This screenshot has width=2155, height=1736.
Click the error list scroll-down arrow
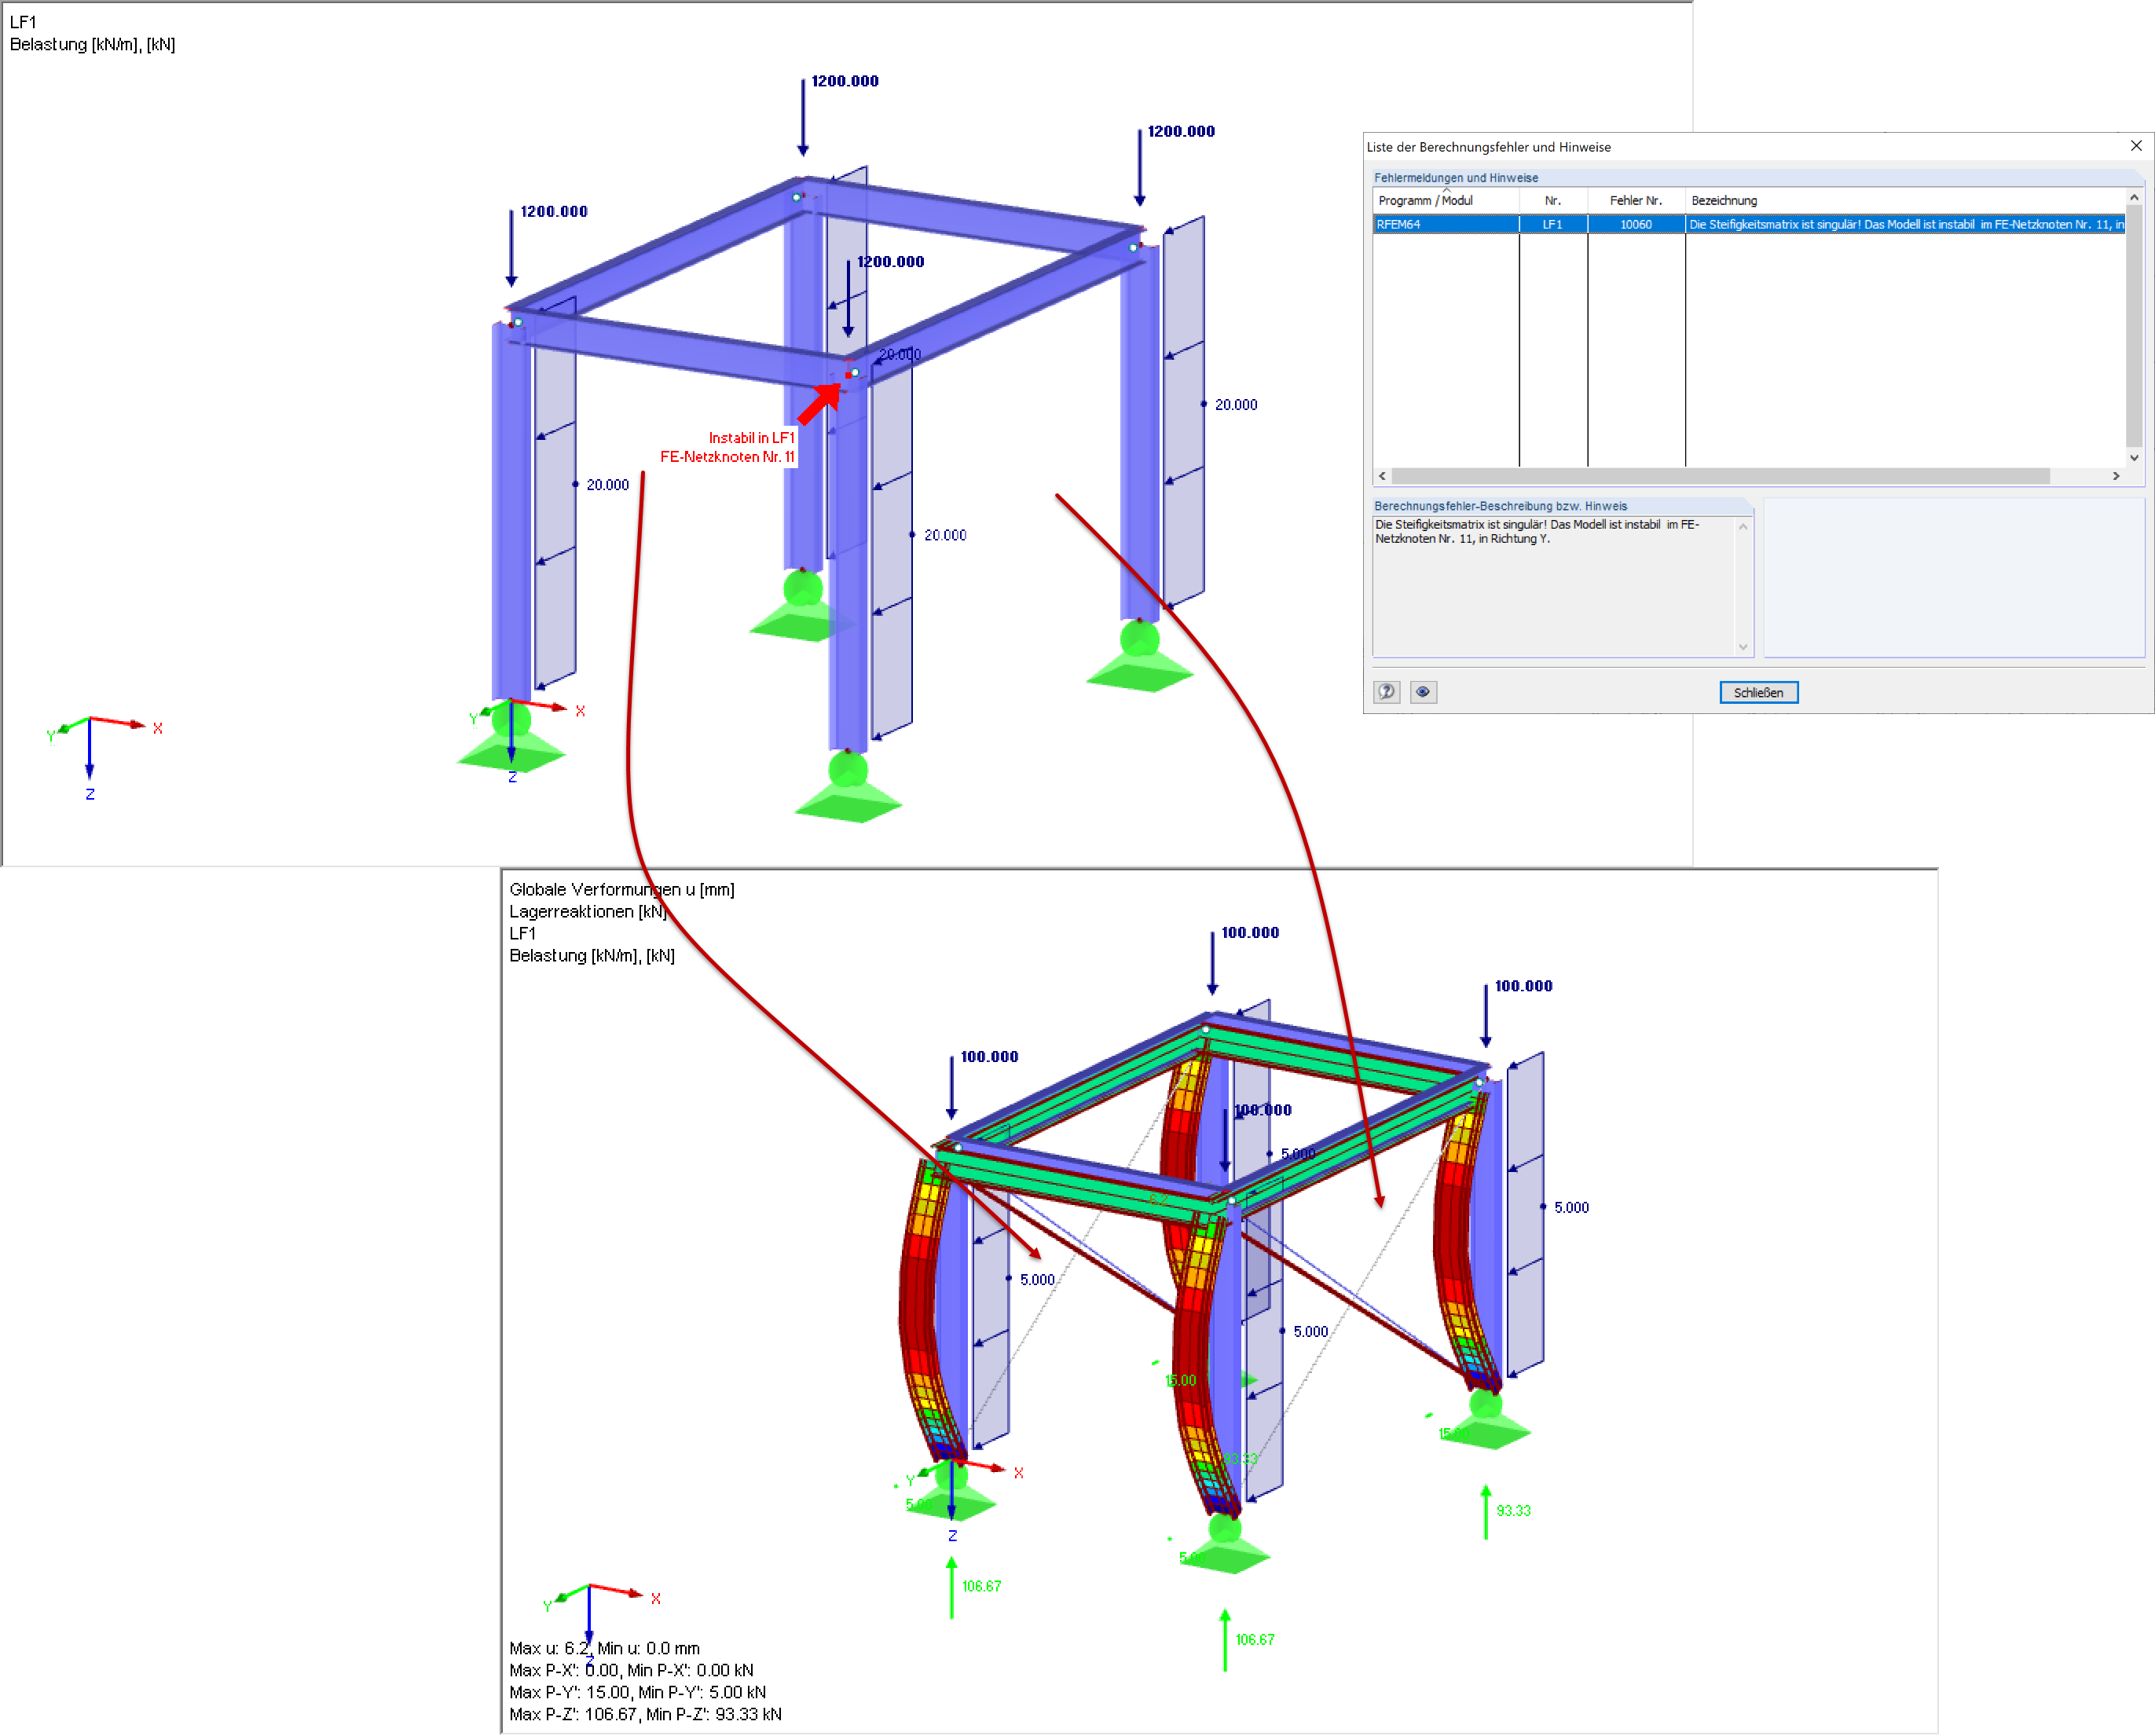2134,458
